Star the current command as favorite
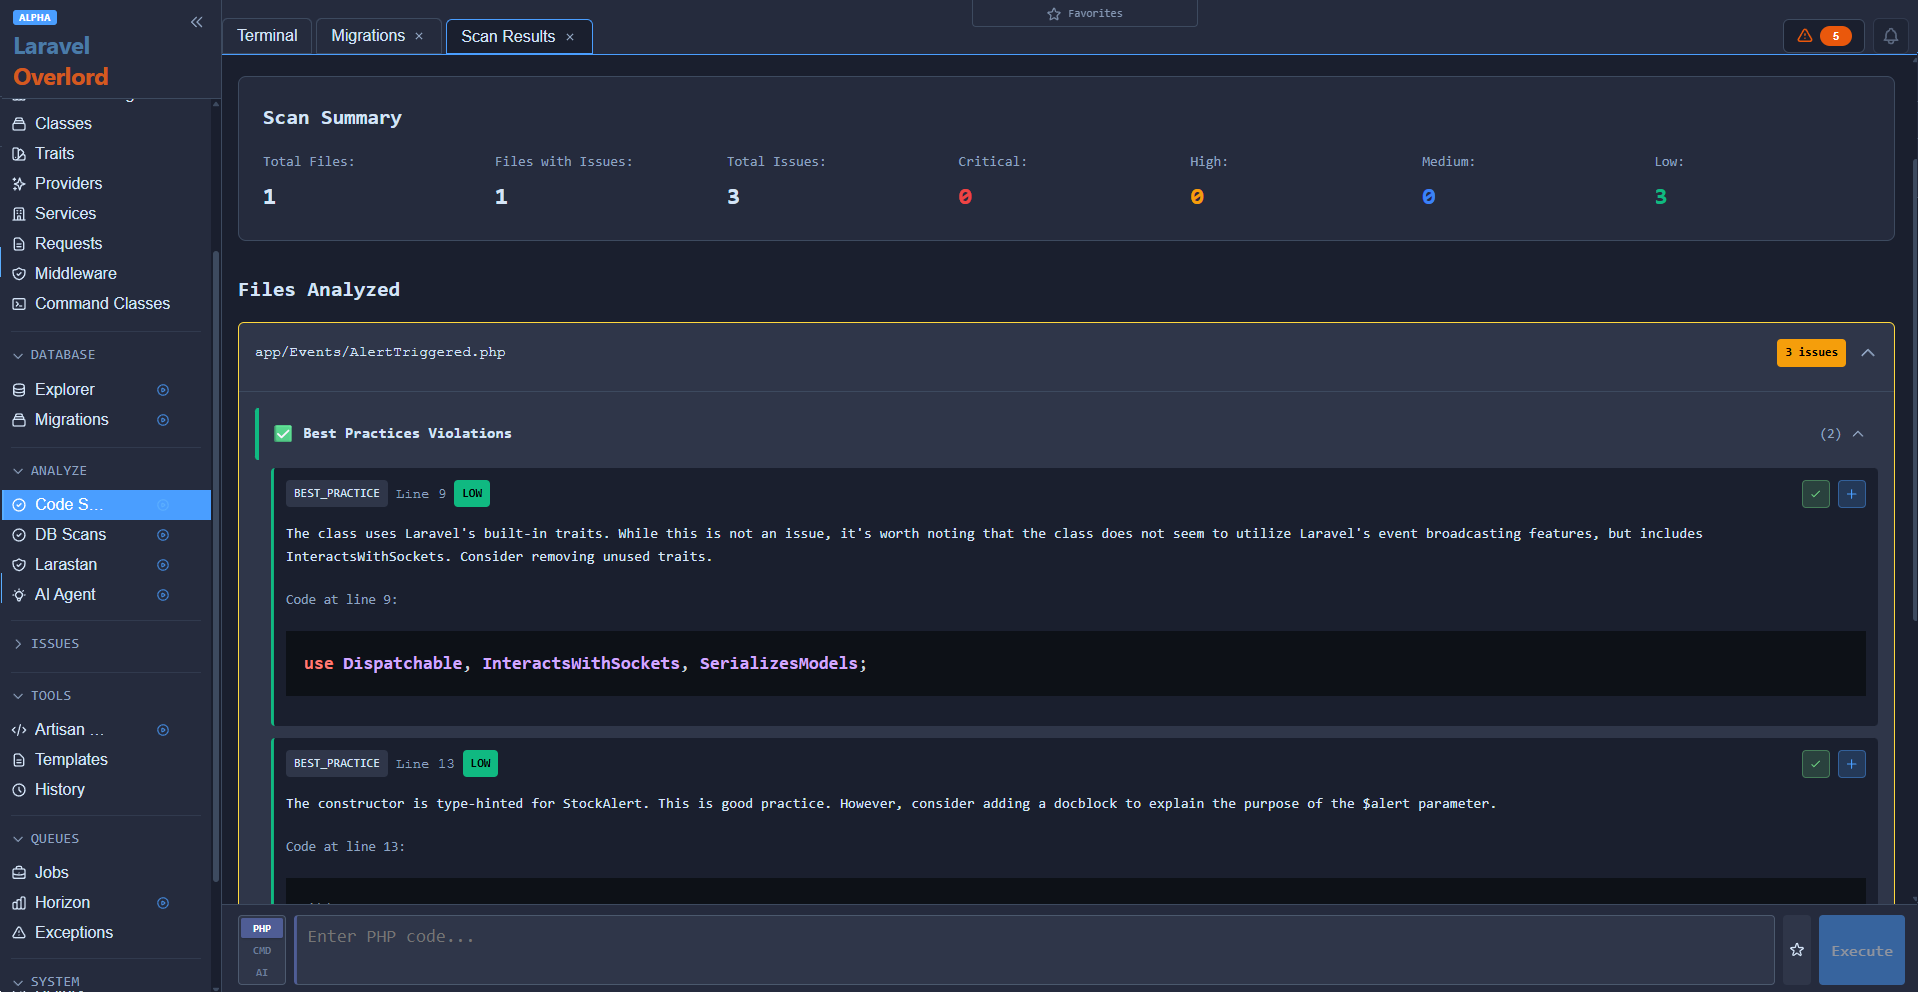The height and width of the screenshot is (992, 1918). click(1795, 950)
